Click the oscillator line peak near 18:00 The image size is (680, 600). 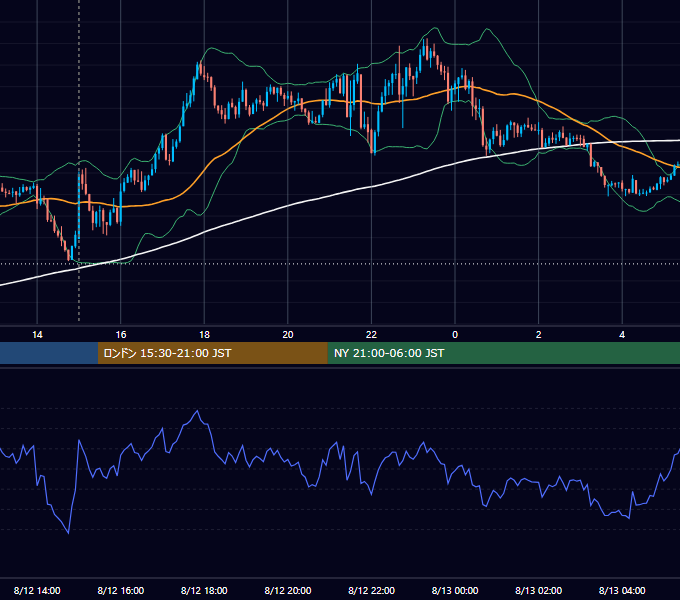point(197,411)
